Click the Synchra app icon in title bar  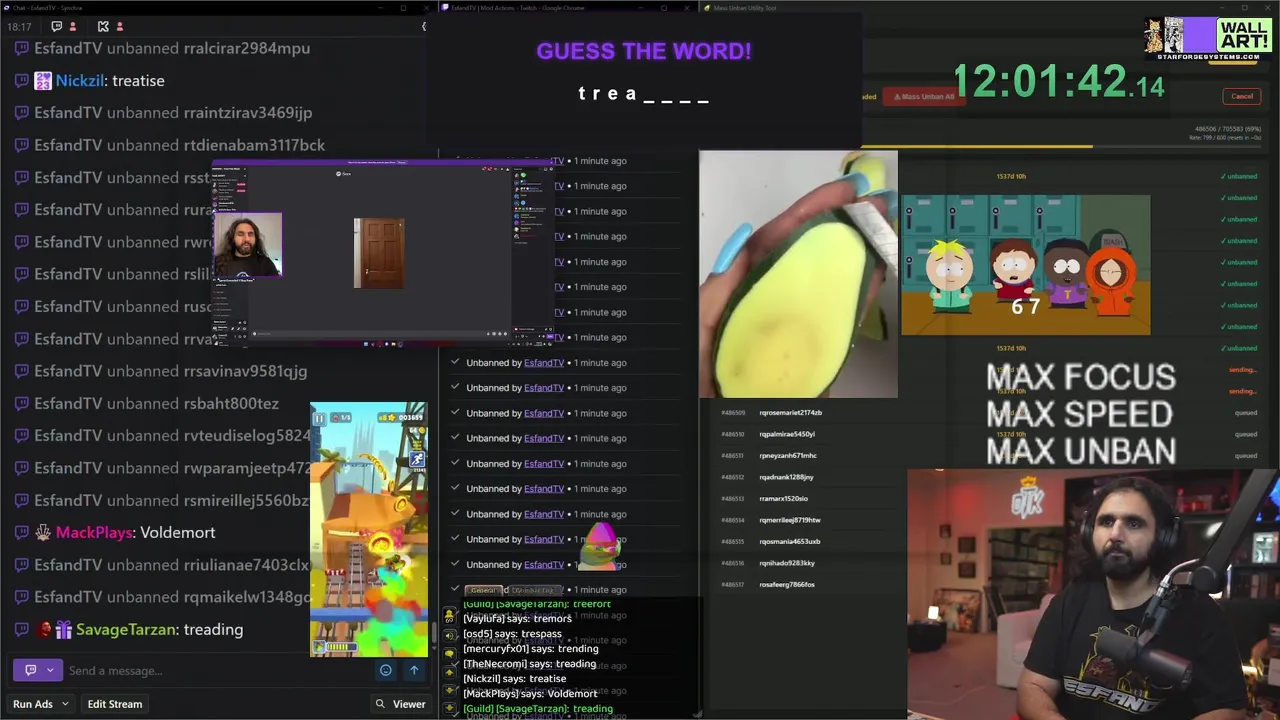(x=9, y=8)
